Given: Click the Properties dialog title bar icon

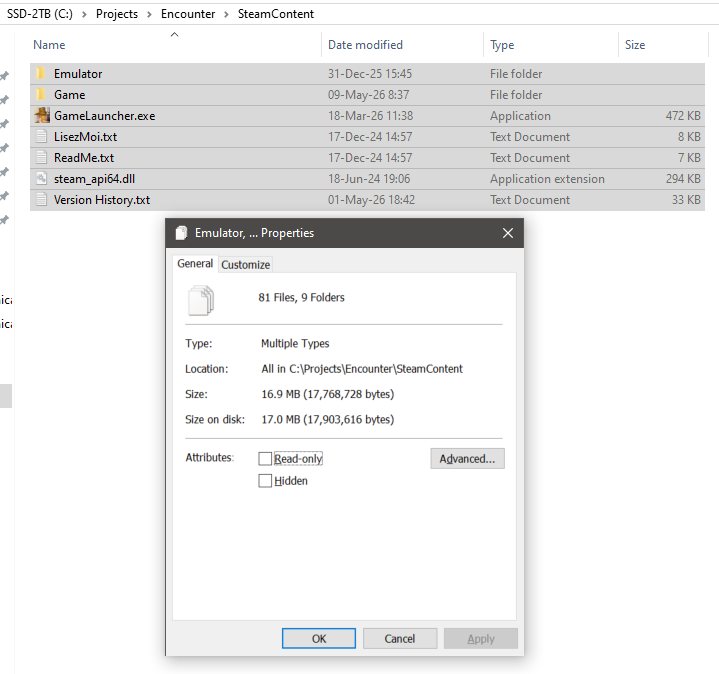Looking at the screenshot, I should click(x=182, y=233).
